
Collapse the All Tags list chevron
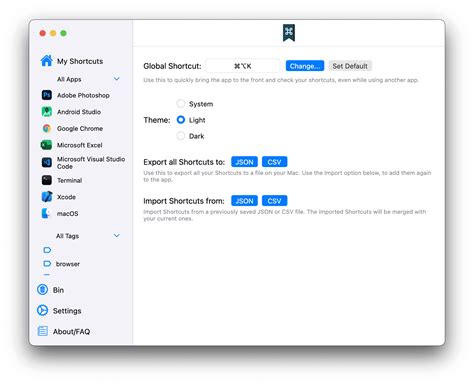117,236
